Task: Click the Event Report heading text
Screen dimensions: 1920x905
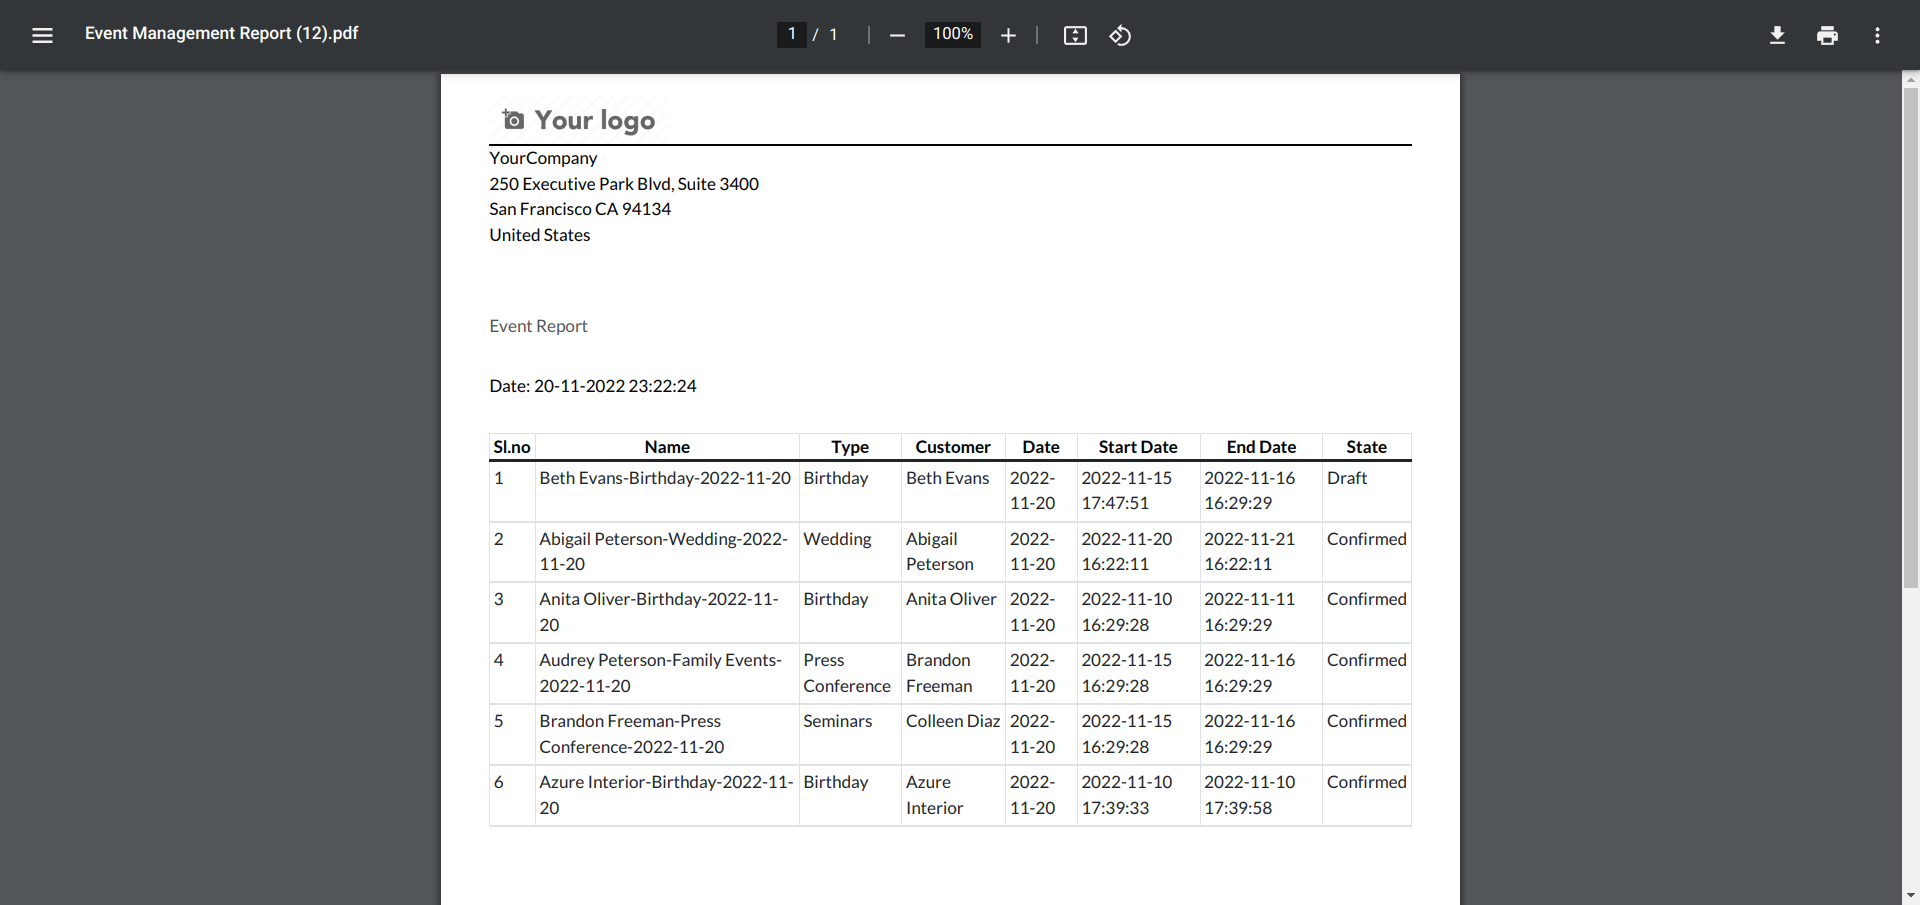Action: [x=538, y=326]
